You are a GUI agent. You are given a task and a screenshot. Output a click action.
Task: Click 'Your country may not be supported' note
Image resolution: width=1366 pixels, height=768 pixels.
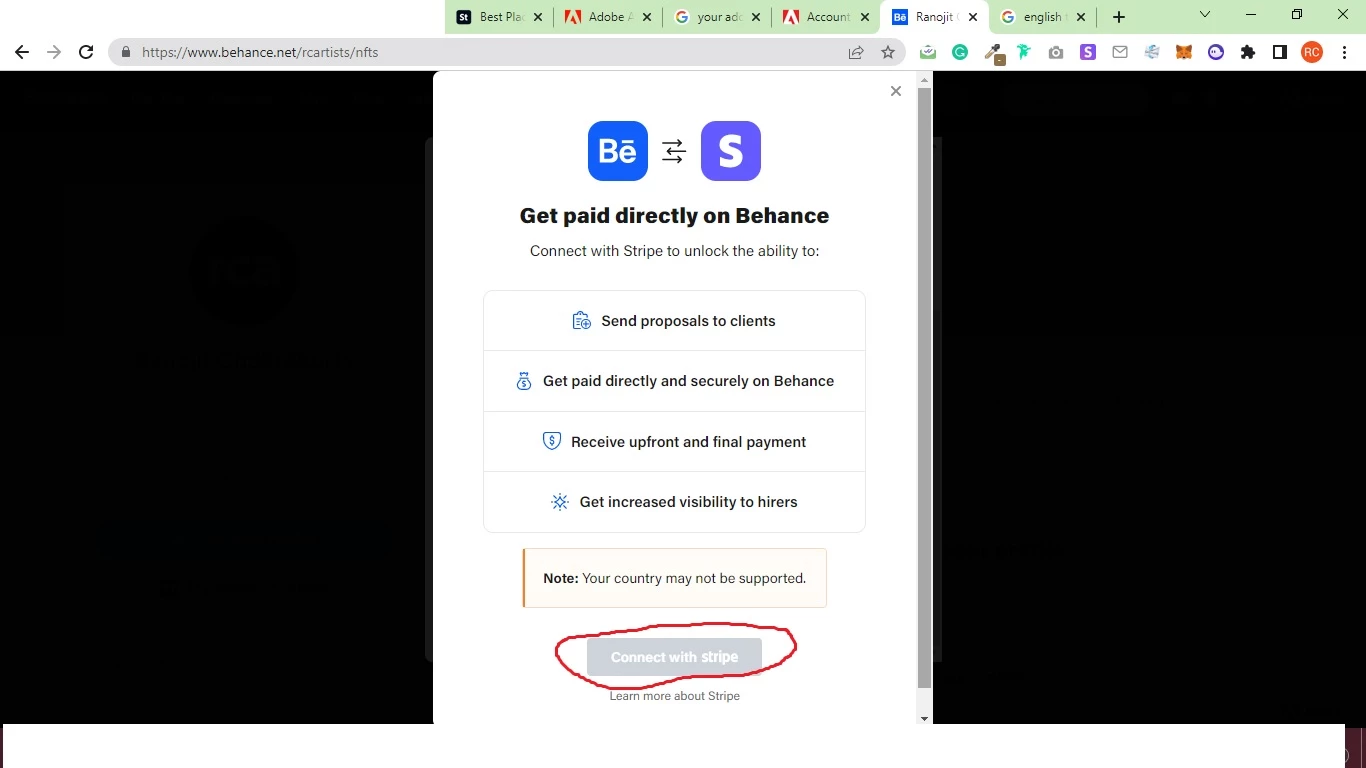point(674,578)
